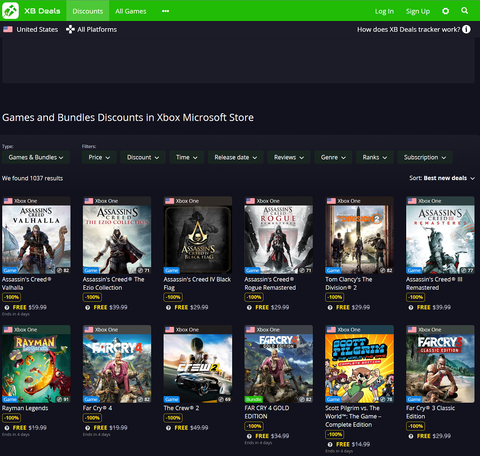
Task: Click price history icon for Far Cry 3 Classic
Action: 411,436
